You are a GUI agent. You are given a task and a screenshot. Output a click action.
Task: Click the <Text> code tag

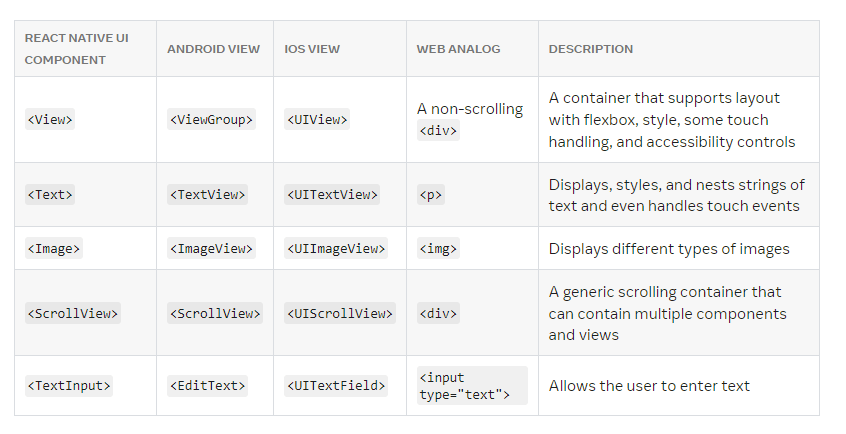pyautogui.click(x=50, y=194)
